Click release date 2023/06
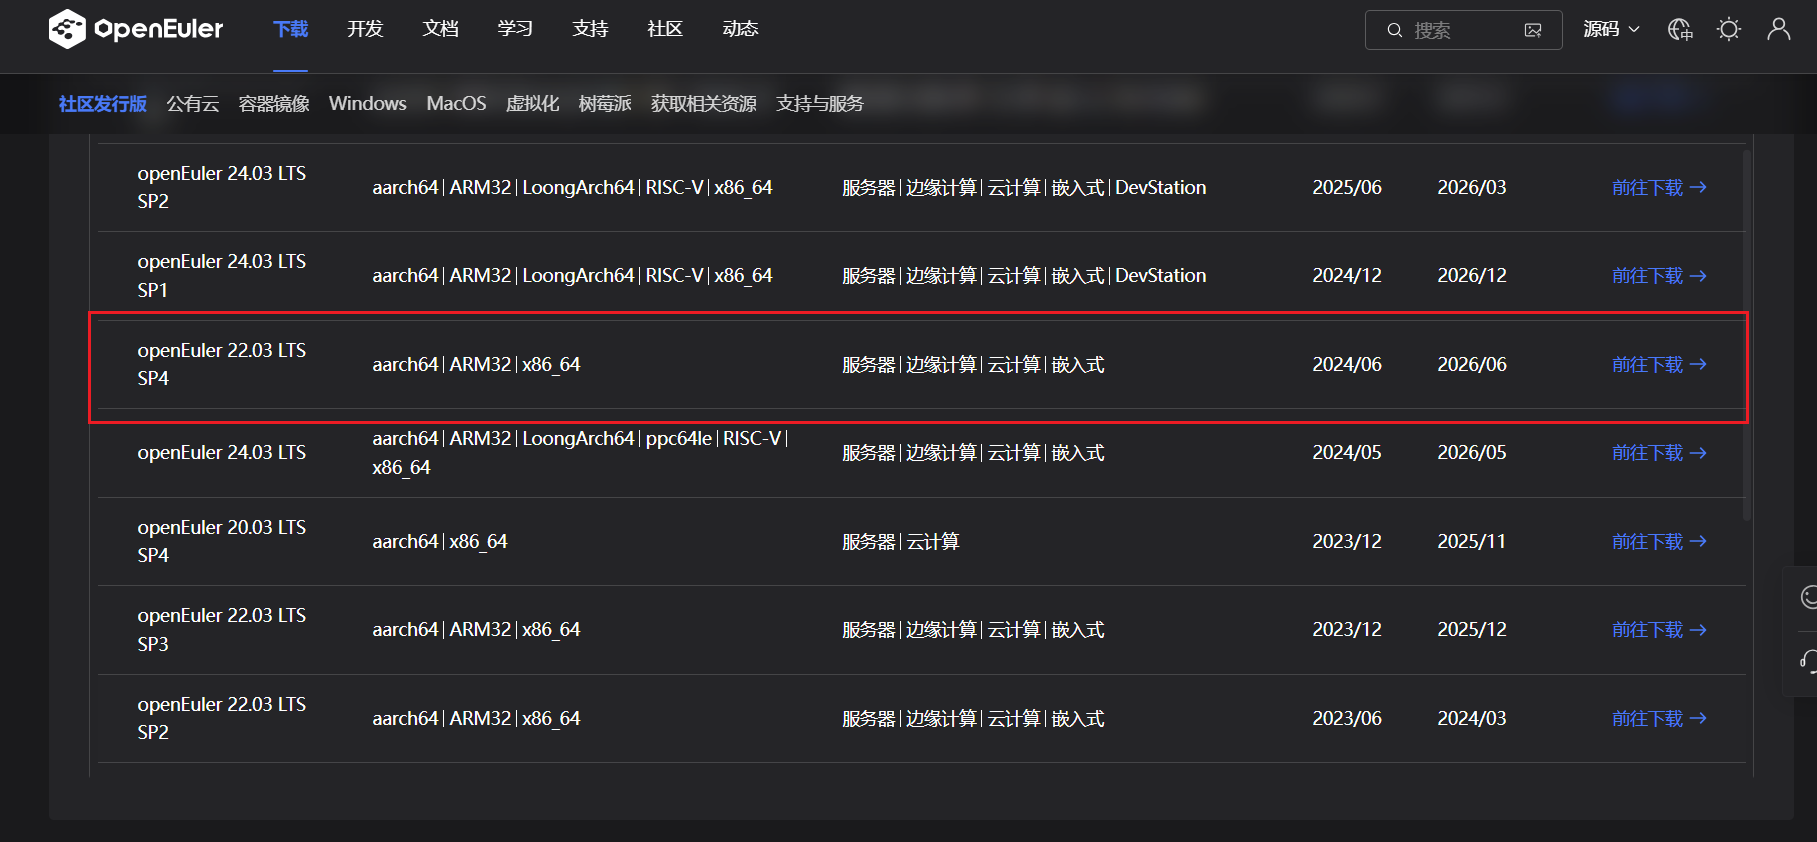 (x=1347, y=719)
